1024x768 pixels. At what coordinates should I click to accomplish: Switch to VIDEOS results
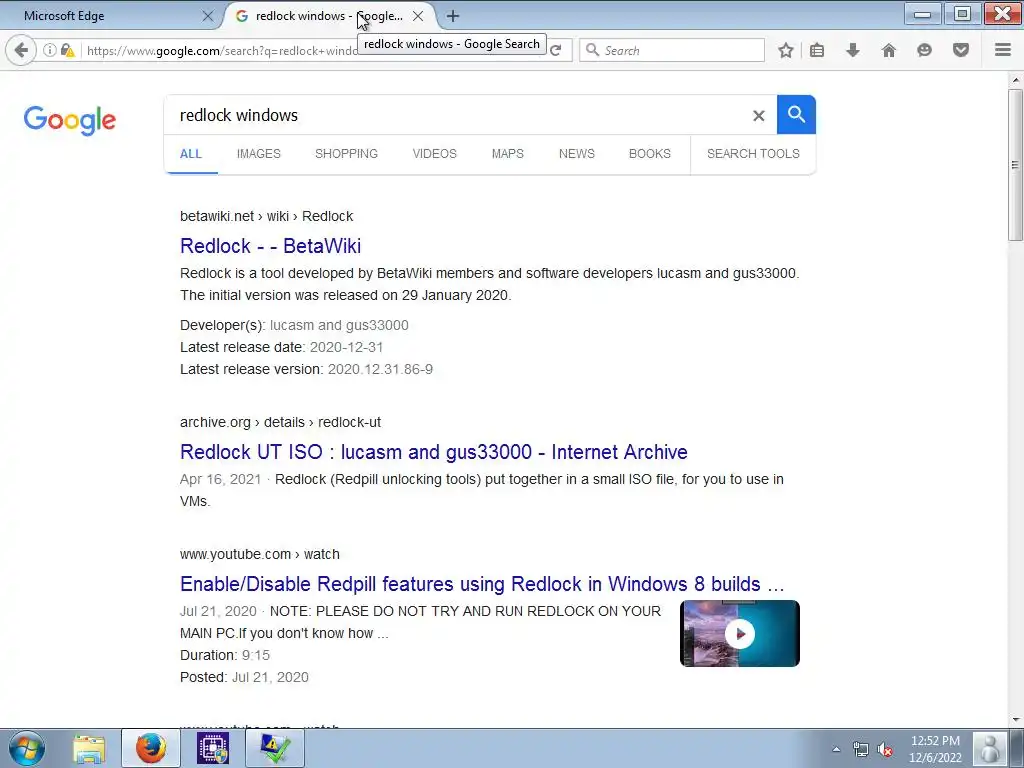pos(434,154)
